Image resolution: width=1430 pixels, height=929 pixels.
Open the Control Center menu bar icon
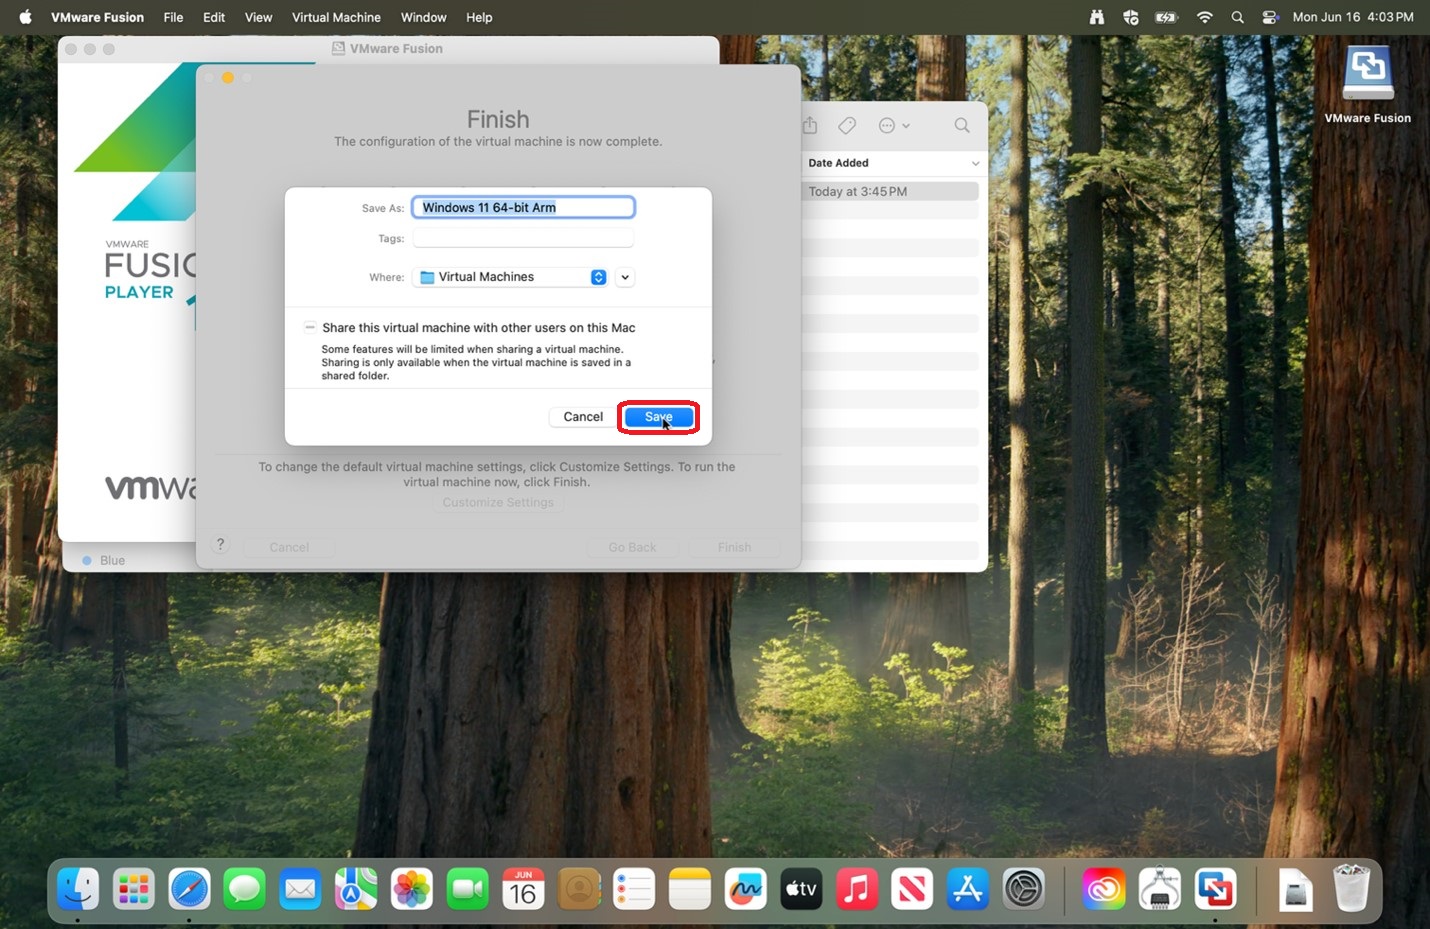(x=1269, y=17)
